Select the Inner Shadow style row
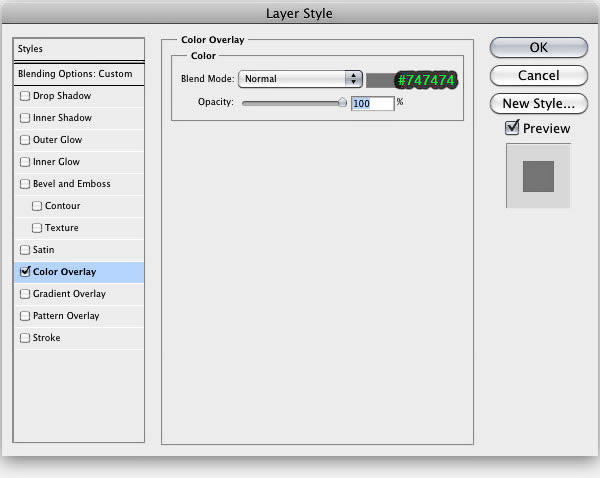Viewport: 600px width, 478px height. click(x=79, y=118)
